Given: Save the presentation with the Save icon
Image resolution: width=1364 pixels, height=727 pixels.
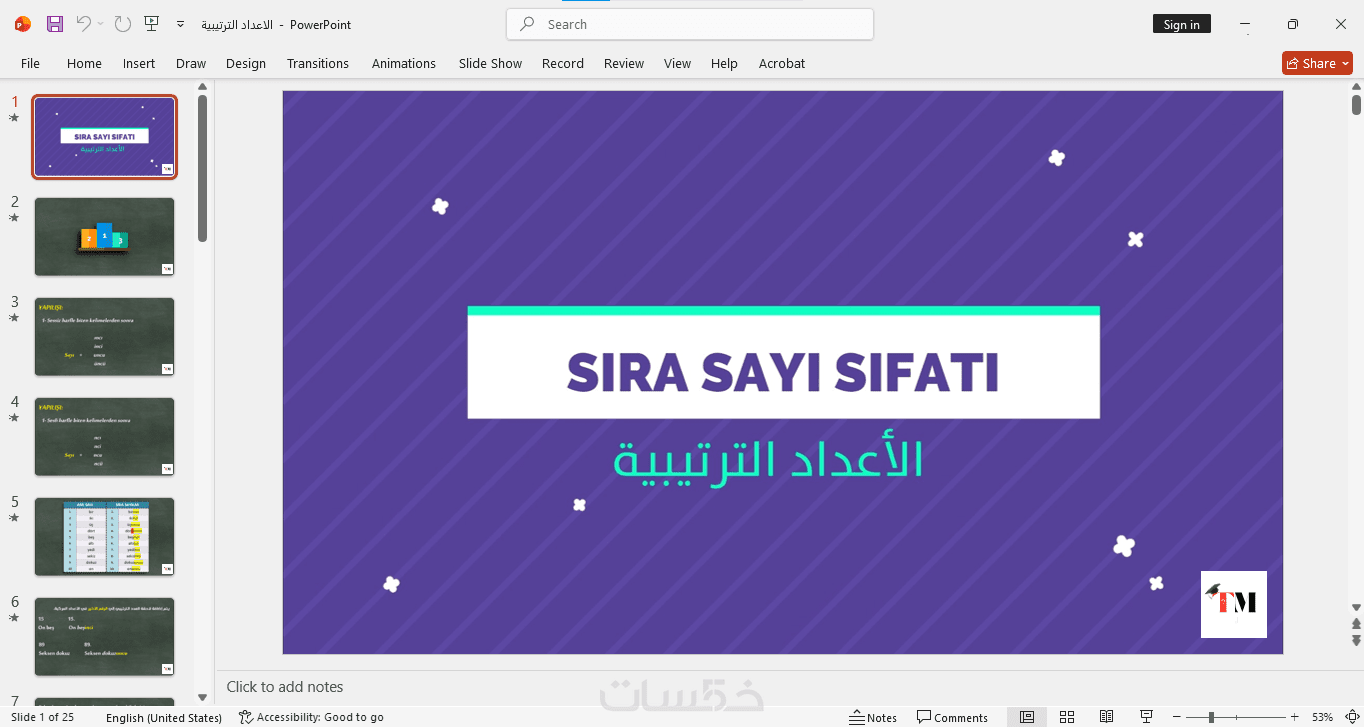Looking at the screenshot, I should tap(55, 24).
